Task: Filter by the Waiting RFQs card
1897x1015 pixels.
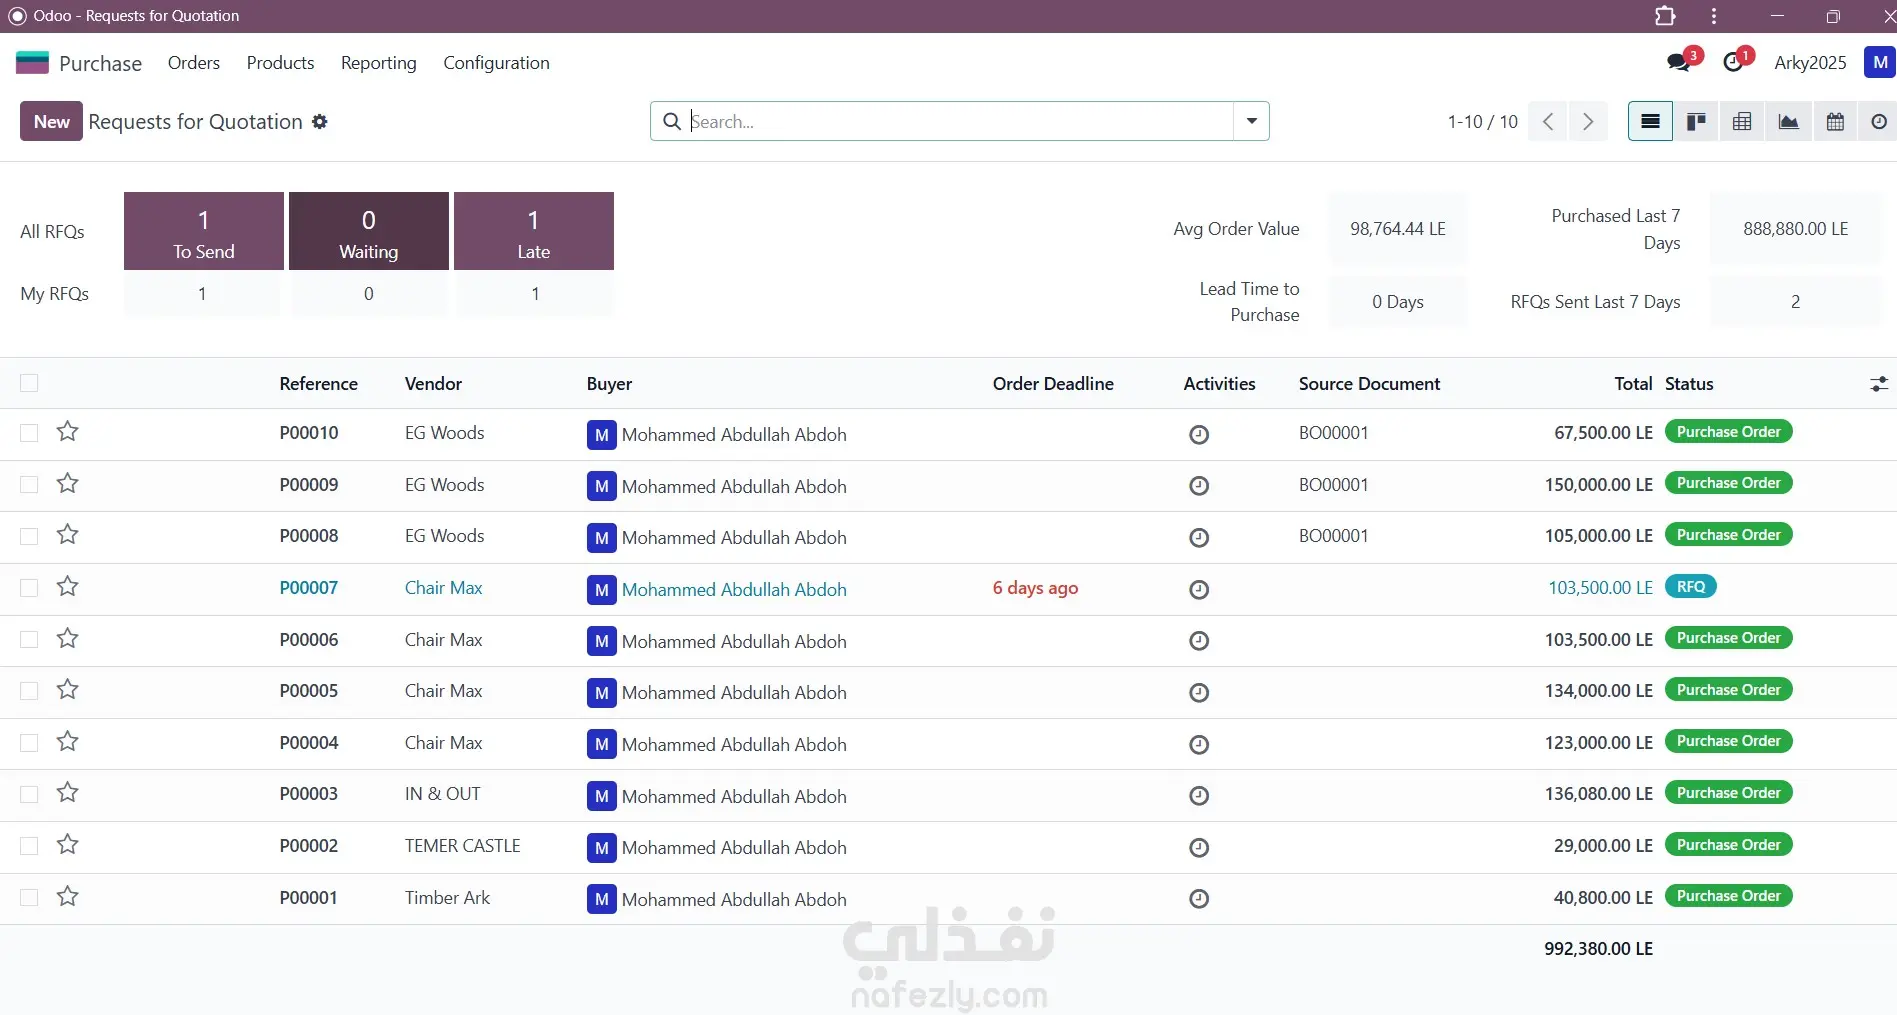Action: coord(369,231)
